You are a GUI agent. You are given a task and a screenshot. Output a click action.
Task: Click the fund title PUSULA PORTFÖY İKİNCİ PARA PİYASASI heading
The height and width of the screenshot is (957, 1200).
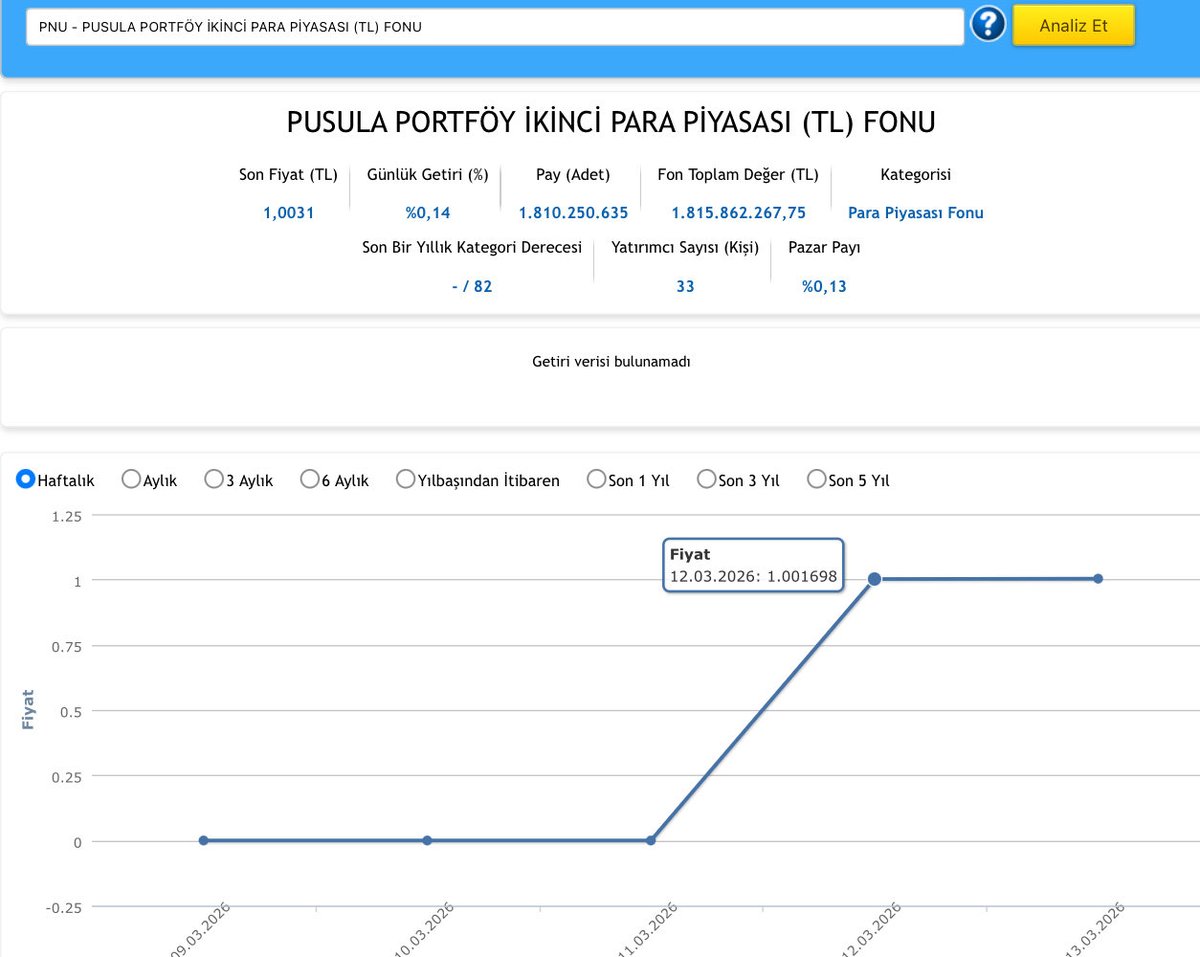pyautogui.click(x=611, y=123)
